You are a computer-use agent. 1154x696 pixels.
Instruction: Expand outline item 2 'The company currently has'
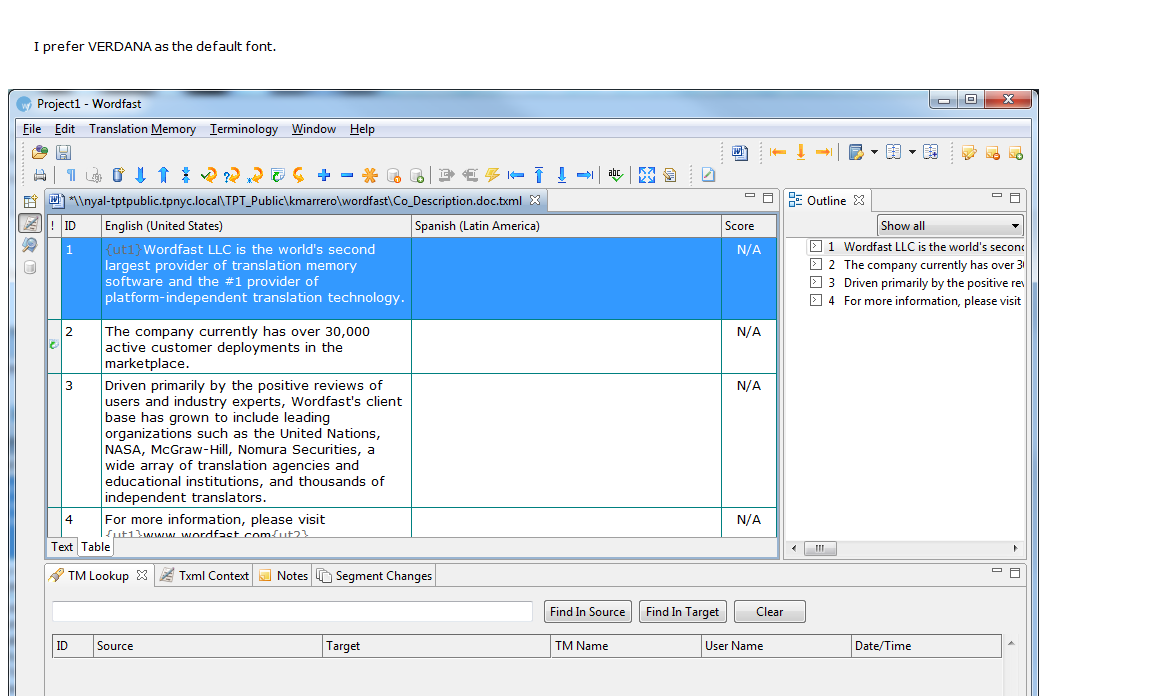click(x=816, y=265)
